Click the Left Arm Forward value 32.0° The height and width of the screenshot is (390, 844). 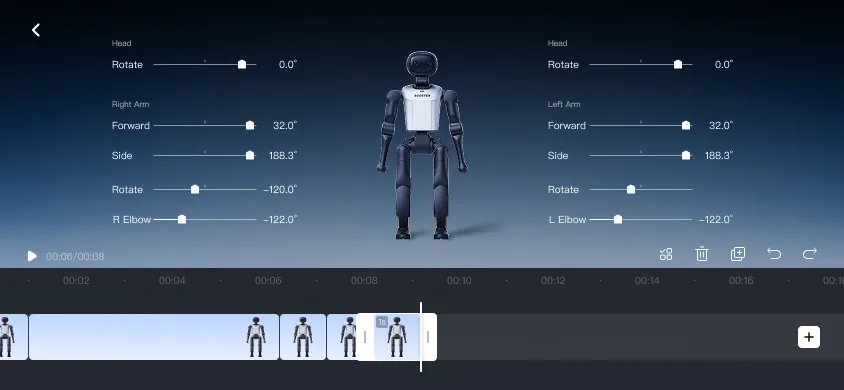(721, 125)
